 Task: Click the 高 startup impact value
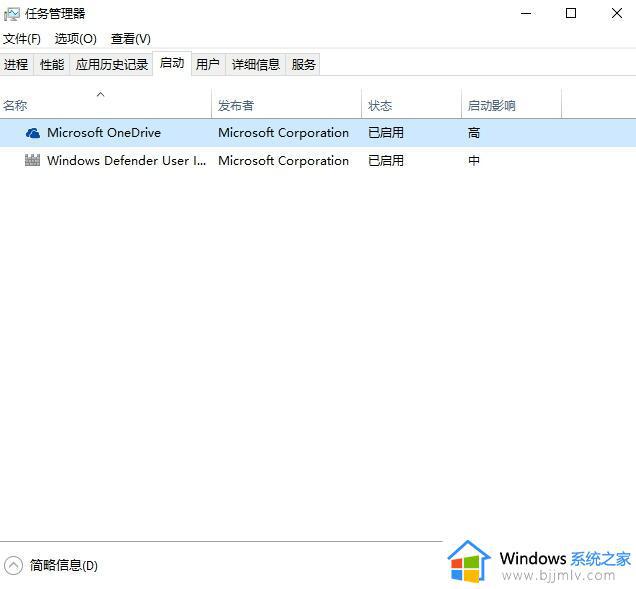click(474, 133)
